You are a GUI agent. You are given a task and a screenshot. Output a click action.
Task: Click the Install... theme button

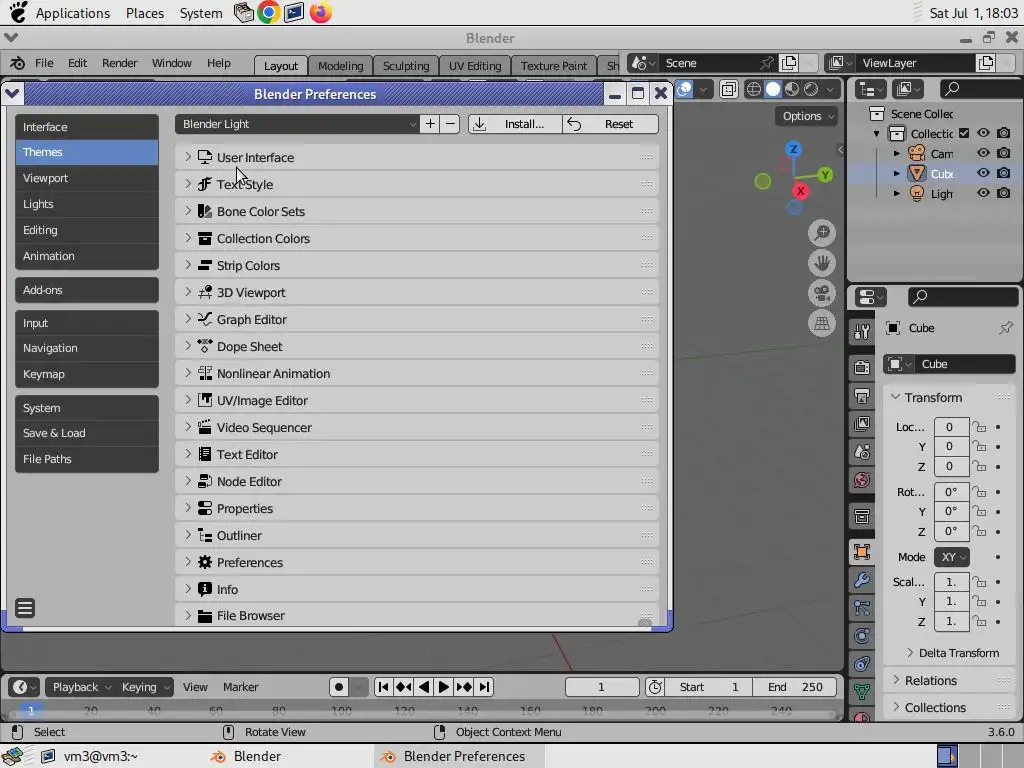tap(515, 124)
